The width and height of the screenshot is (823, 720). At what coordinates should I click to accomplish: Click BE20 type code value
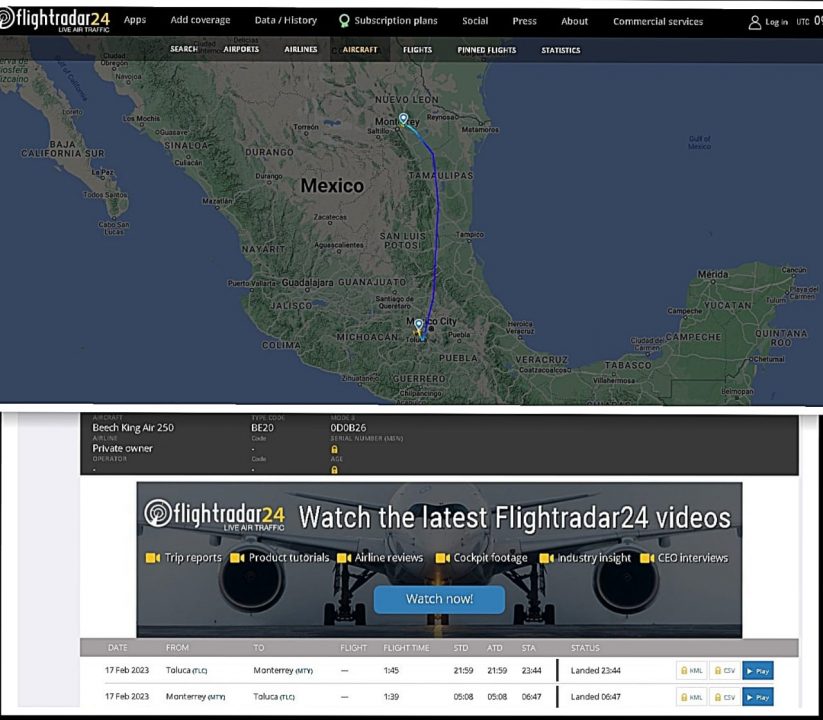click(x=262, y=428)
